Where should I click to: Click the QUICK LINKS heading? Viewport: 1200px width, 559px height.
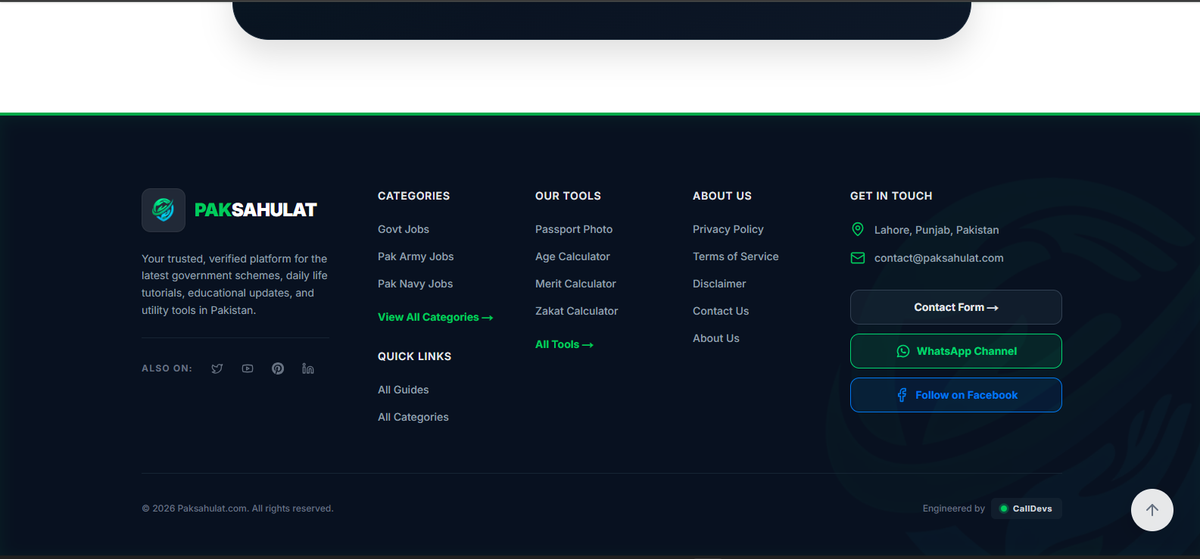(x=414, y=356)
